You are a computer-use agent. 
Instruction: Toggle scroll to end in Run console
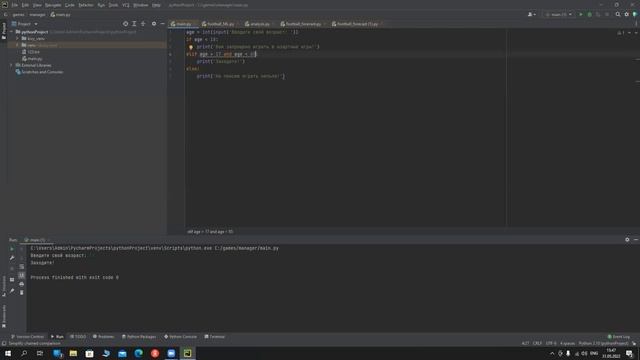[x=22, y=276]
